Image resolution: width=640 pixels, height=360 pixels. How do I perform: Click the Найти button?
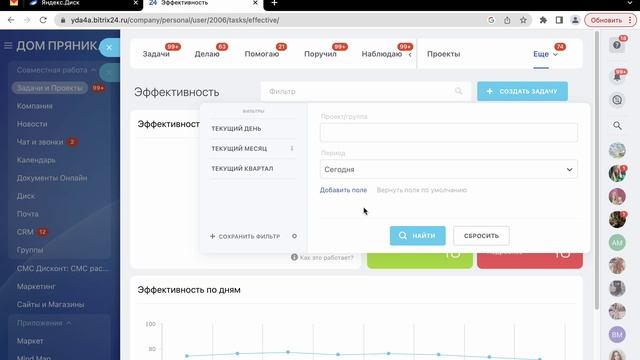(x=418, y=236)
